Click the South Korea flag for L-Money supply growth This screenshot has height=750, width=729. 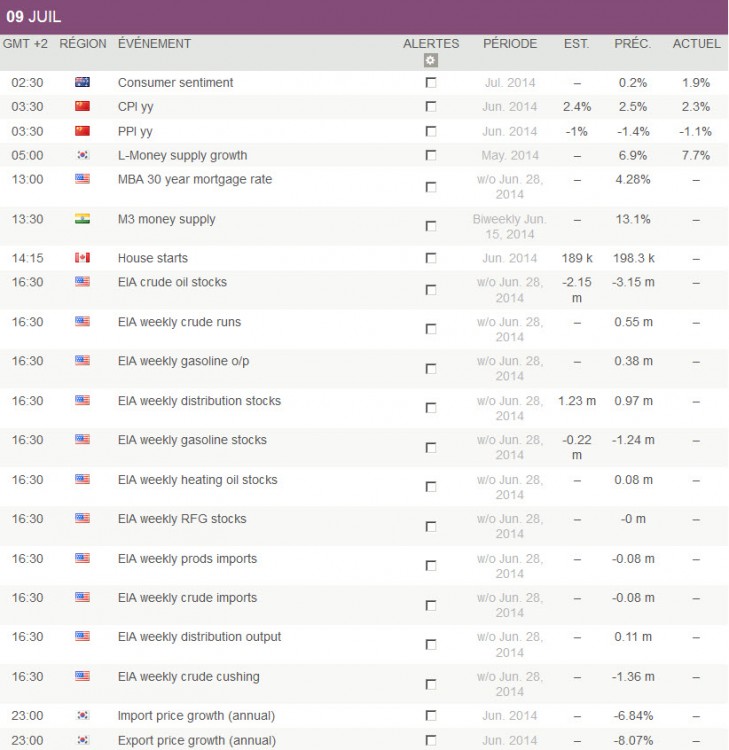[x=82, y=155]
